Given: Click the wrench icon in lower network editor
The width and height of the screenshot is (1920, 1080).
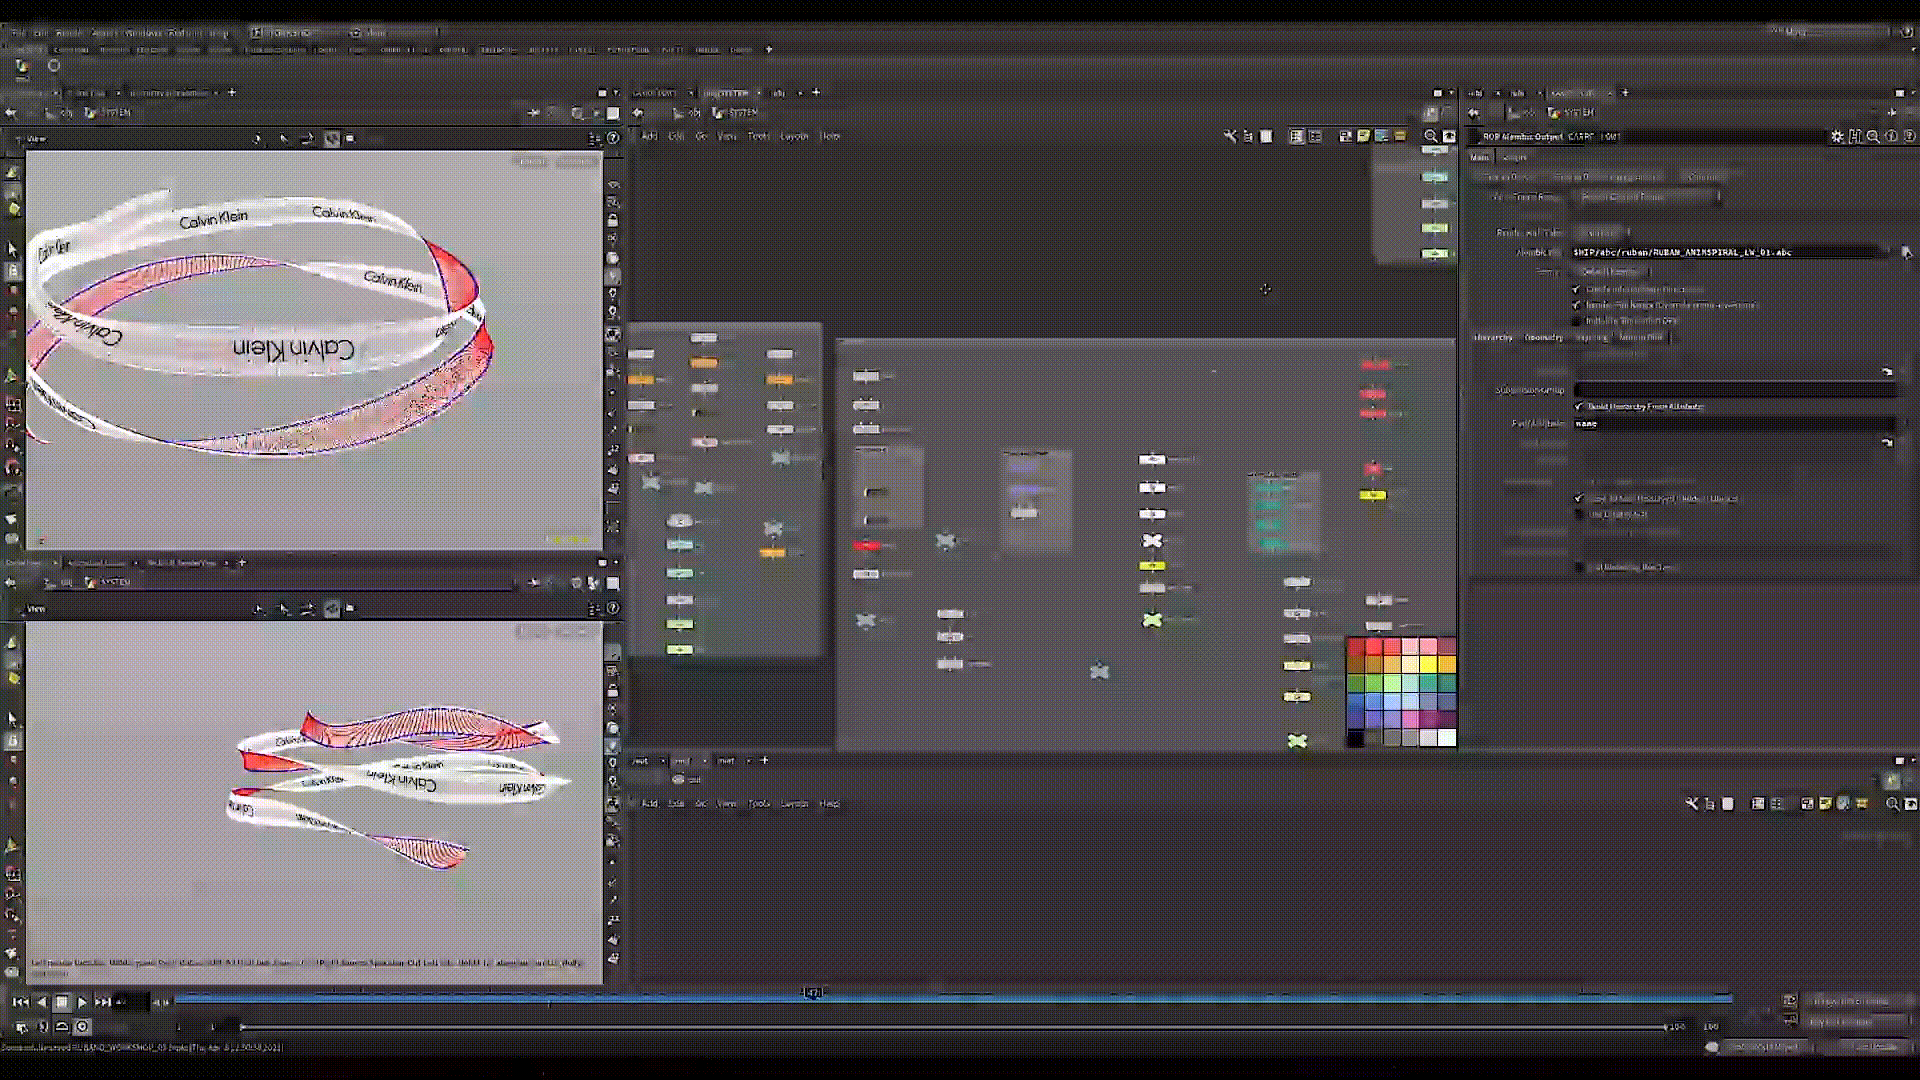Looking at the screenshot, I should pyautogui.click(x=1692, y=804).
